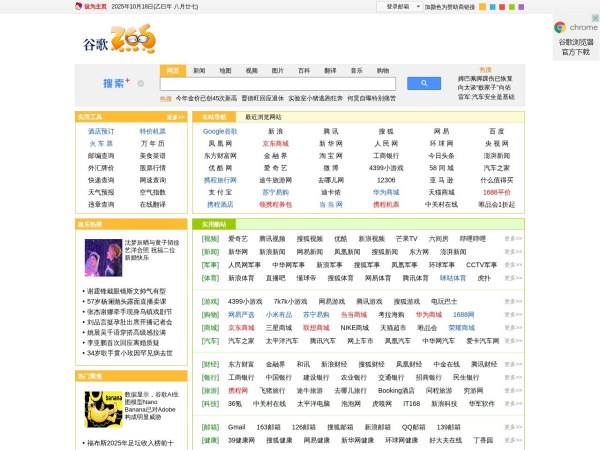Screen dimensions: 600x450
Task: Click the blue magnifier search button
Action: pyautogui.click(x=424, y=83)
